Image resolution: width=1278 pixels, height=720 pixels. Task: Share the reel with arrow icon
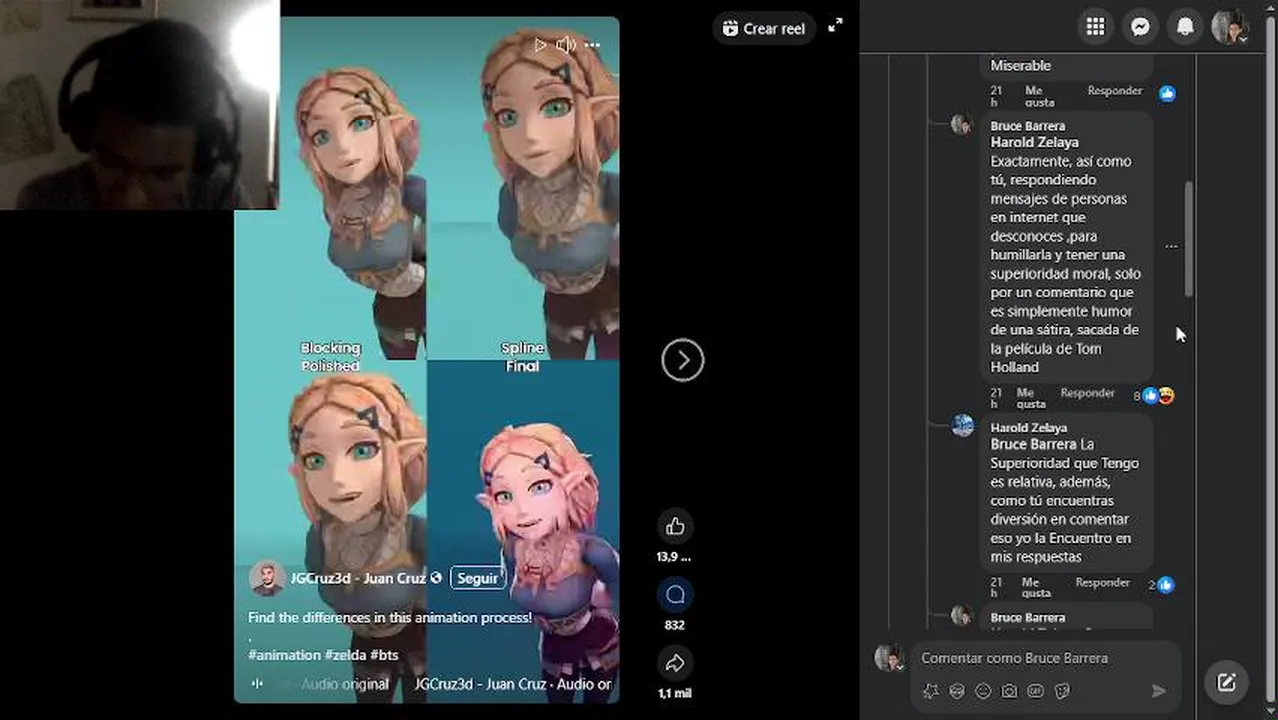tap(675, 663)
